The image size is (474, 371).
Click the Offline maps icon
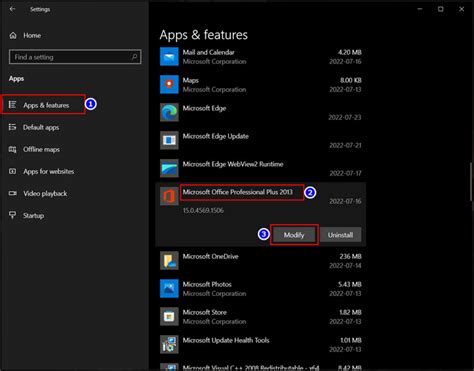click(x=12, y=149)
